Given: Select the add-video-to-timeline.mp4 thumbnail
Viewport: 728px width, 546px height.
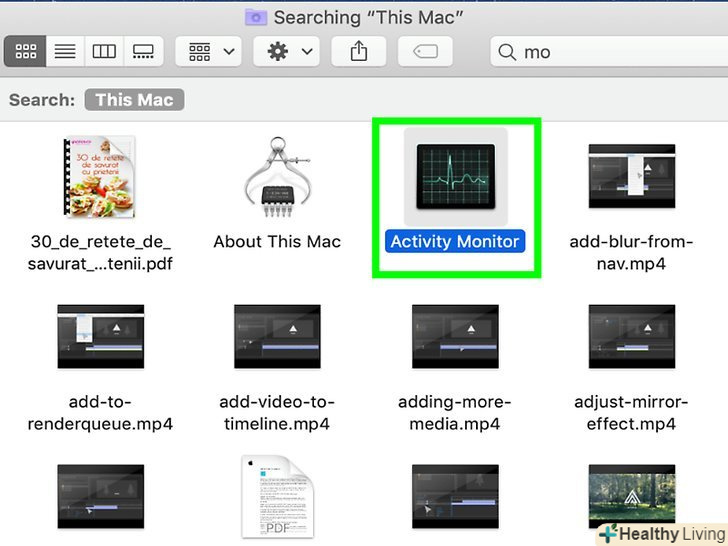Looking at the screenshot, I should click(x=277, y=337).
